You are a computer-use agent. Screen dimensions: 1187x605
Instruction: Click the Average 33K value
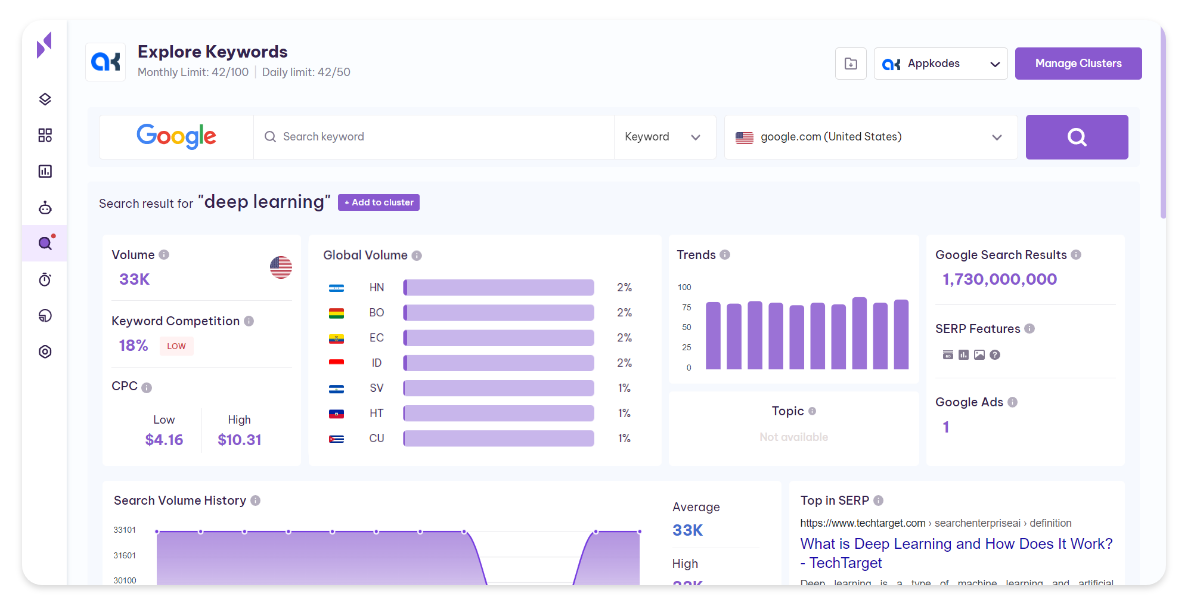pos(687,530)
